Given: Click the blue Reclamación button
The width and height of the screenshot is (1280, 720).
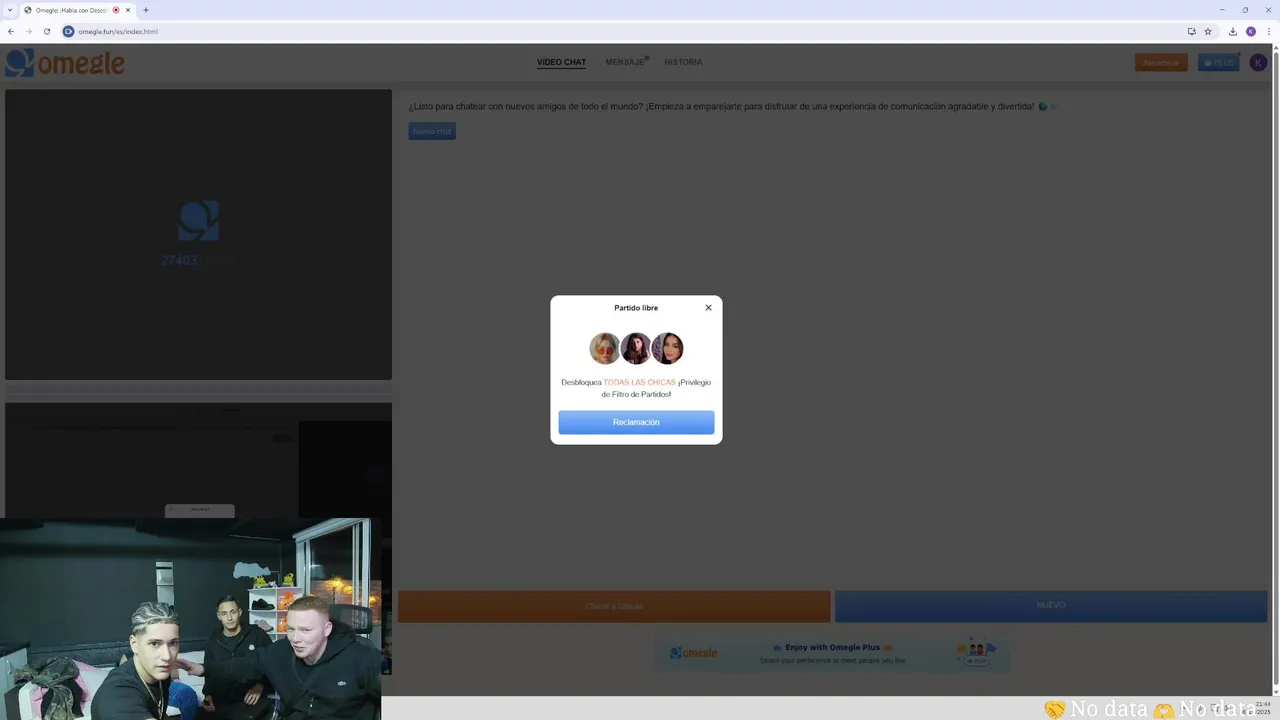Looking at the screenshot, I should (x=636, y=422).
